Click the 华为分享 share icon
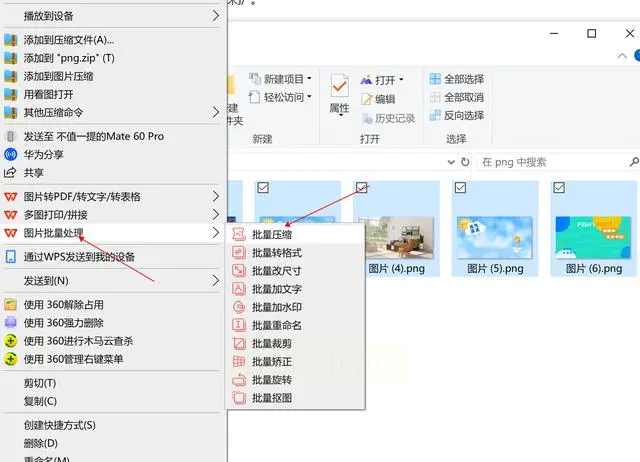This screenshot has height=462, width=640. pos(11,154)
